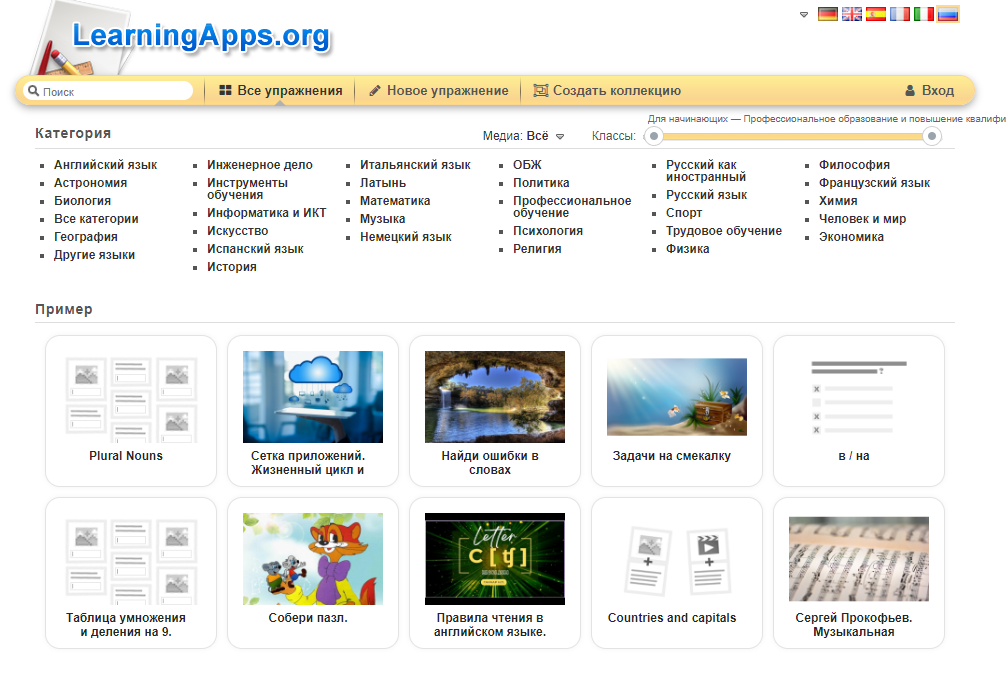Open category Религия
This screenshot has width=1006, height=680.
(537, 249)
